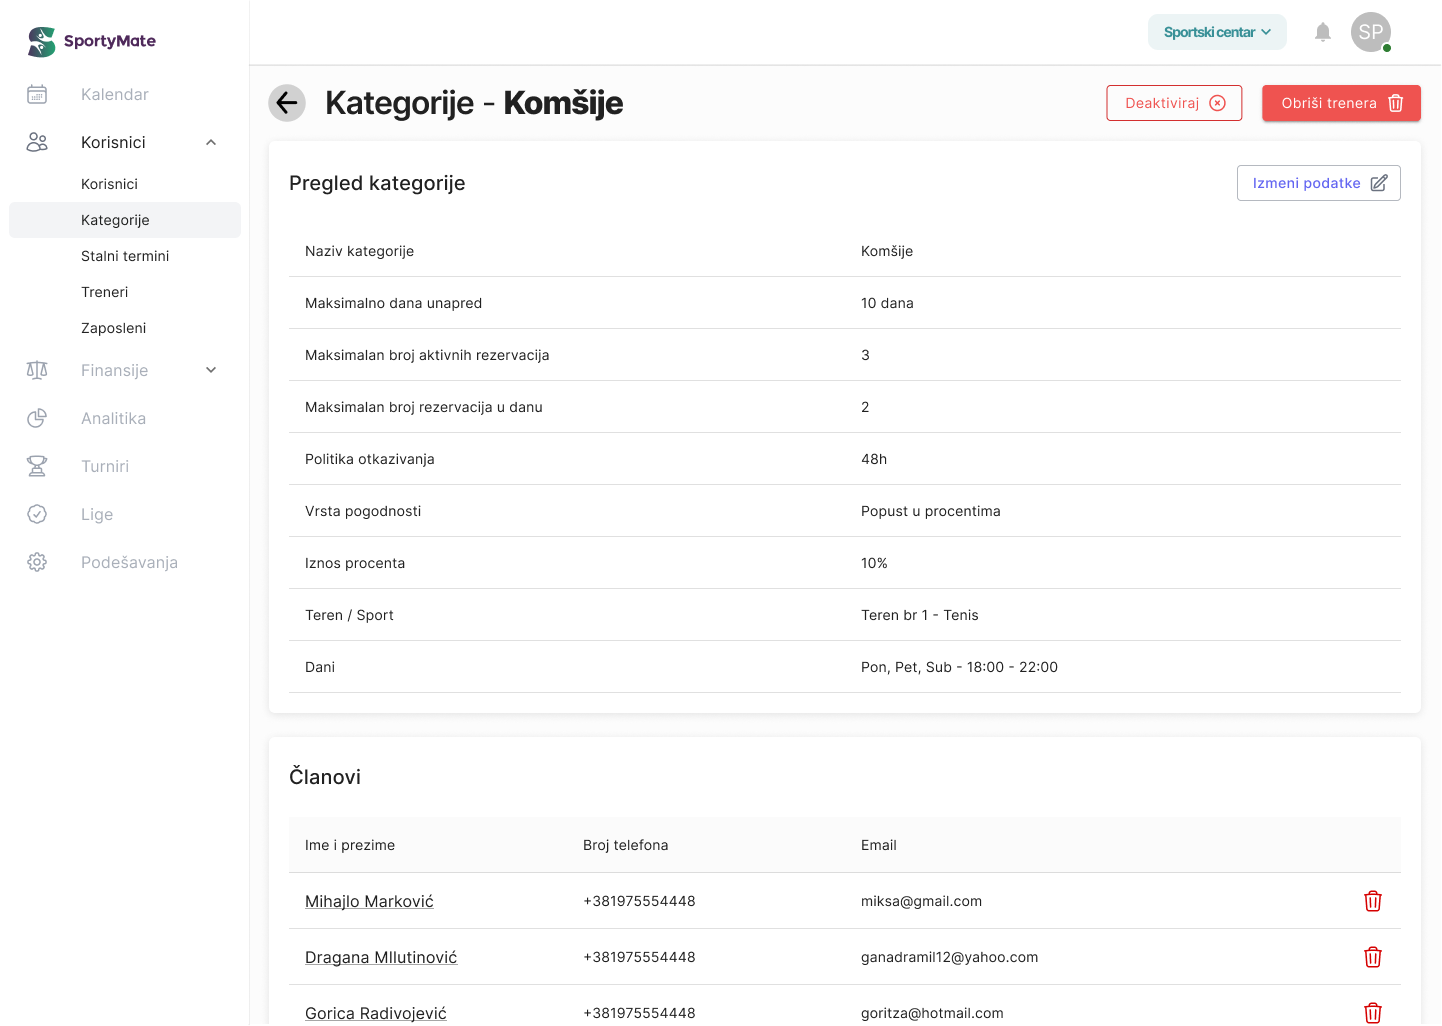Remove member Mihajlo Marković with trash icon

point(1373,901)
